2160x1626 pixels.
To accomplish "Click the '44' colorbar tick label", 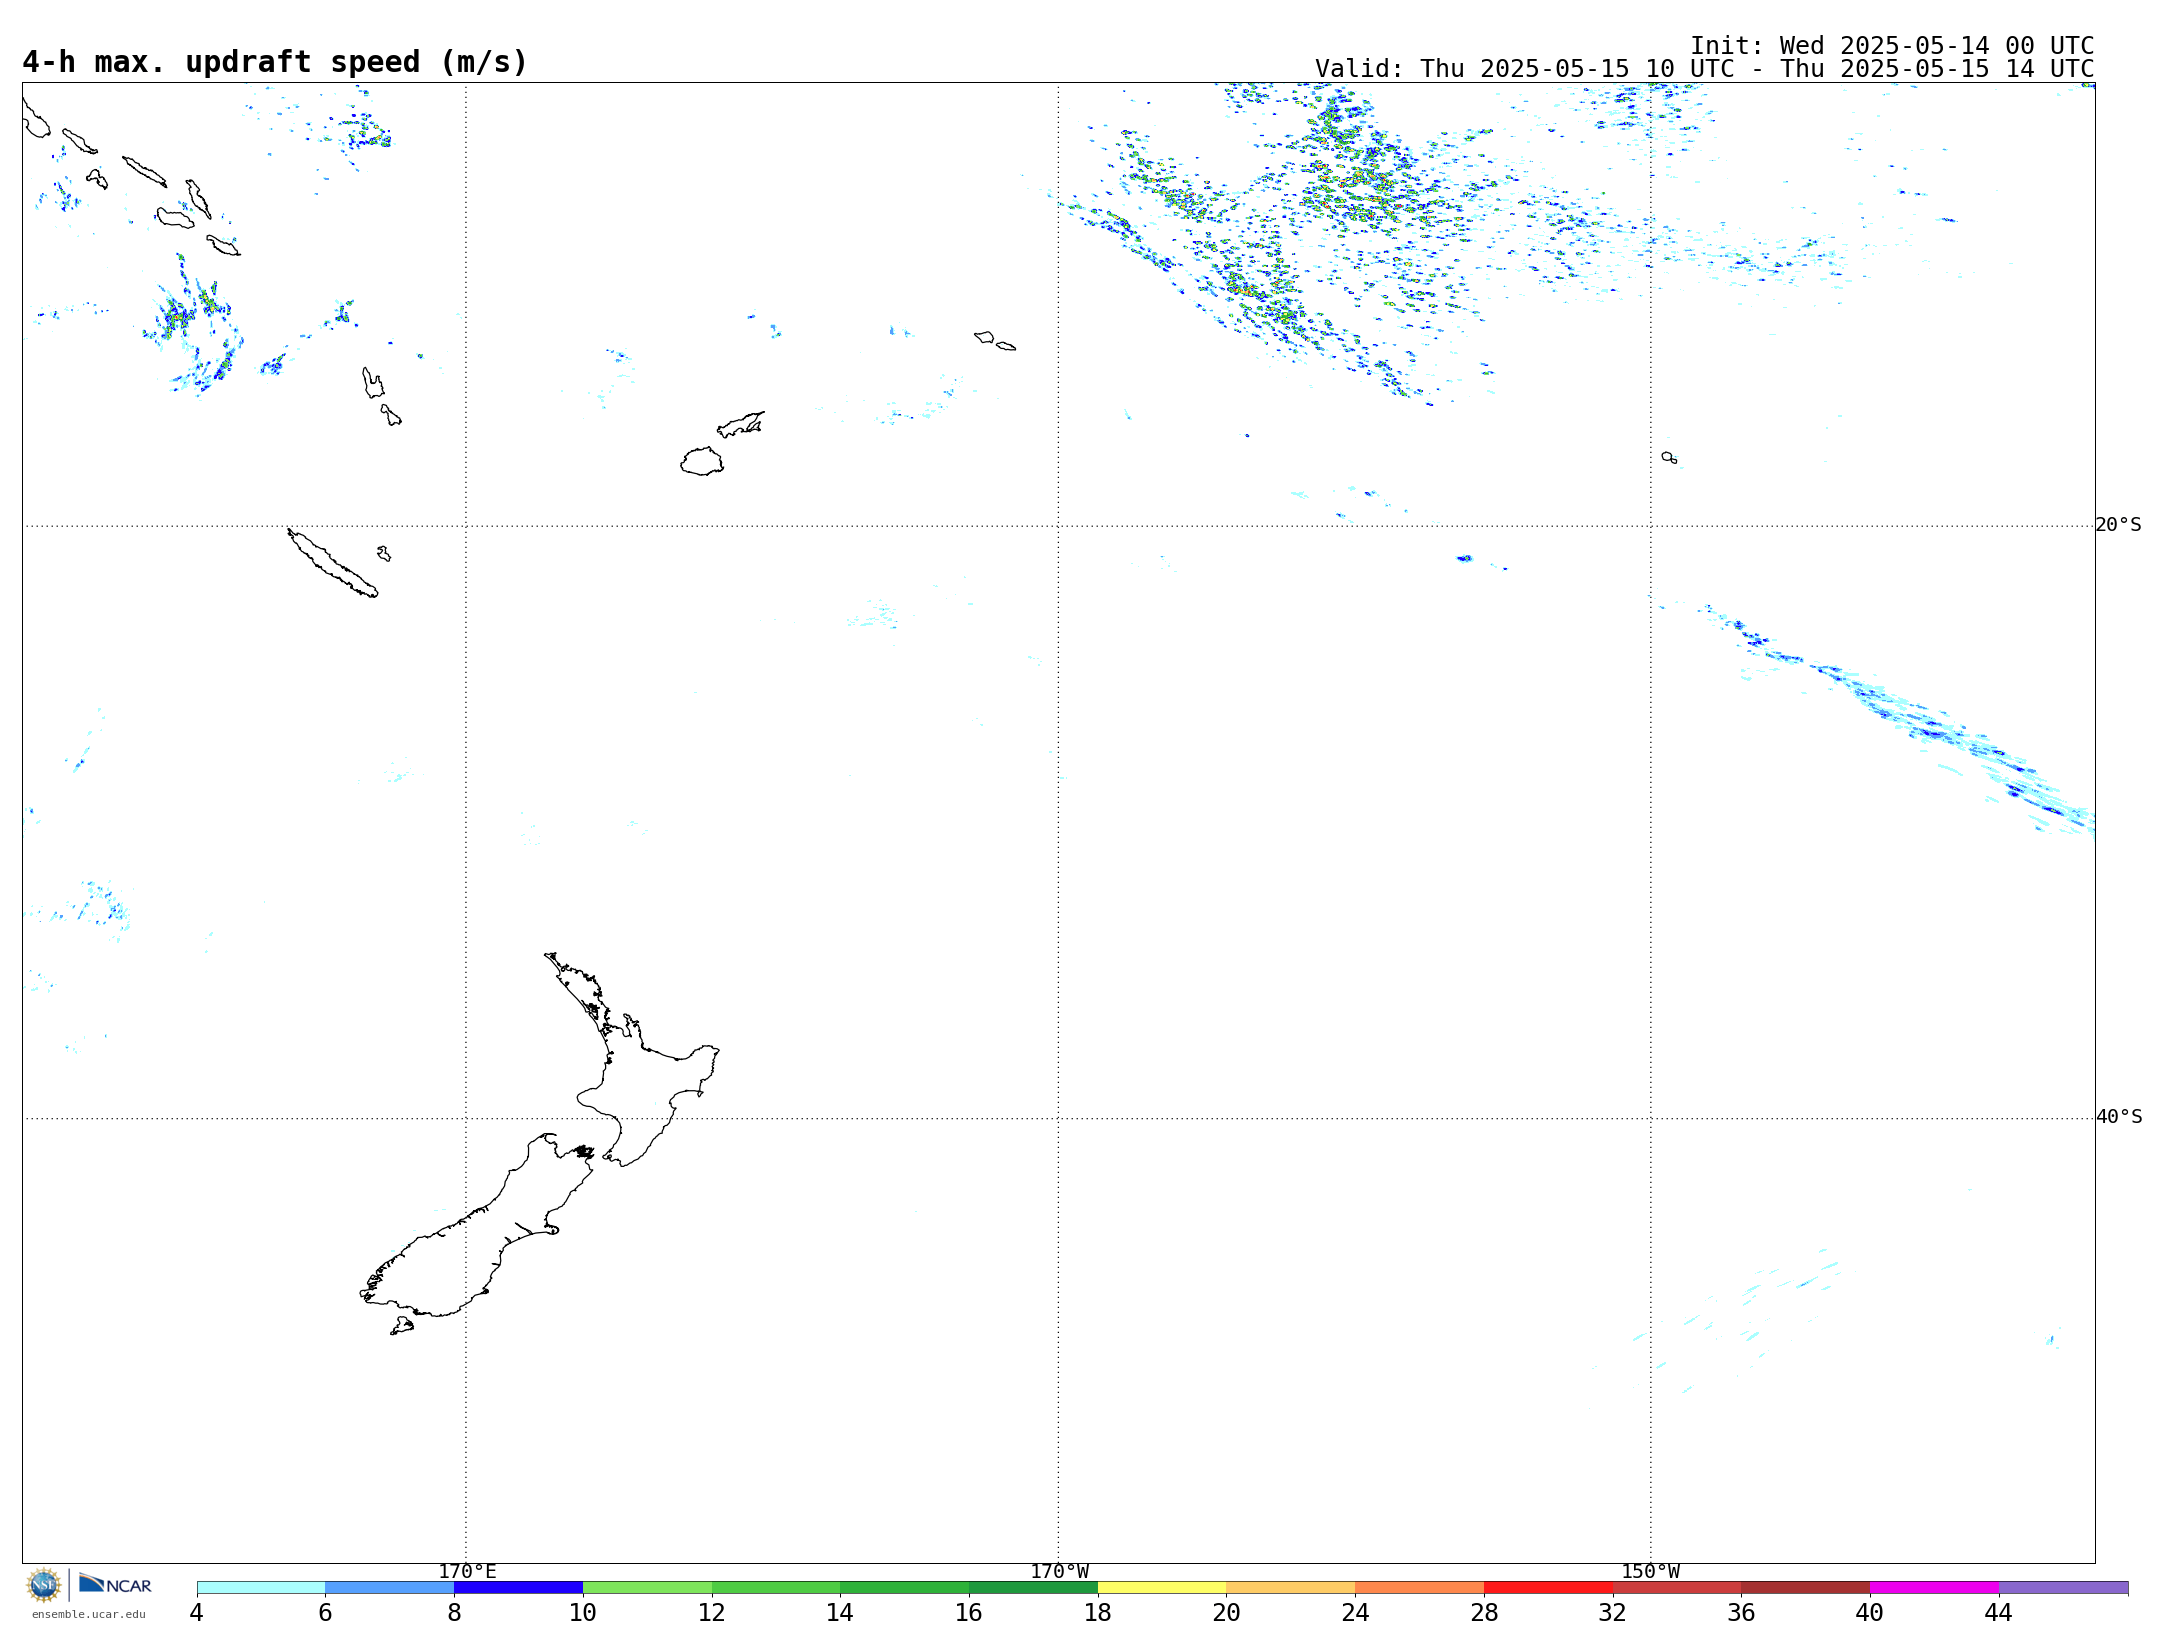I will click(x=1998, y=1612).
